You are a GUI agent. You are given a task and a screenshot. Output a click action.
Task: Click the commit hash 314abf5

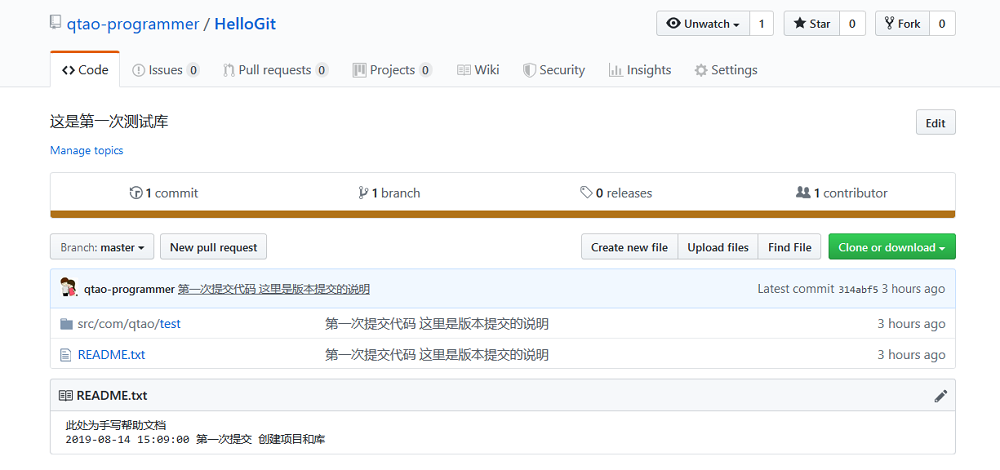click(x=858, y=289)
